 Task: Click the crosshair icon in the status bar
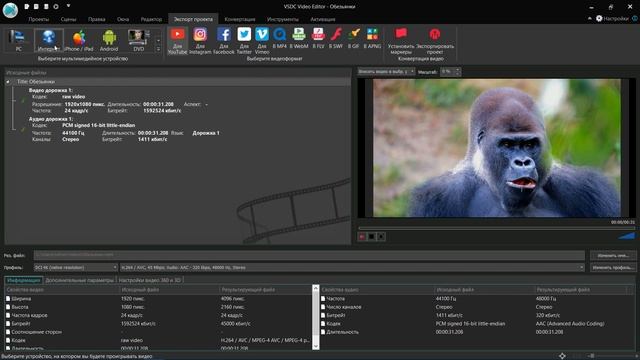click(x=562, y=356)
